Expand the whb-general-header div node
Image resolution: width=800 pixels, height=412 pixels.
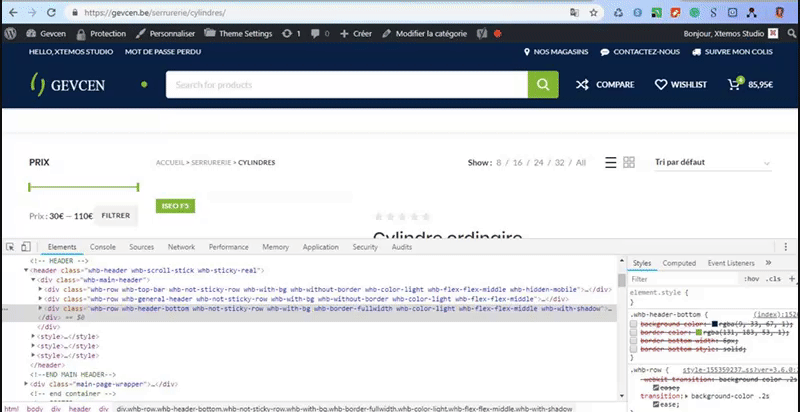coord(40,299)
